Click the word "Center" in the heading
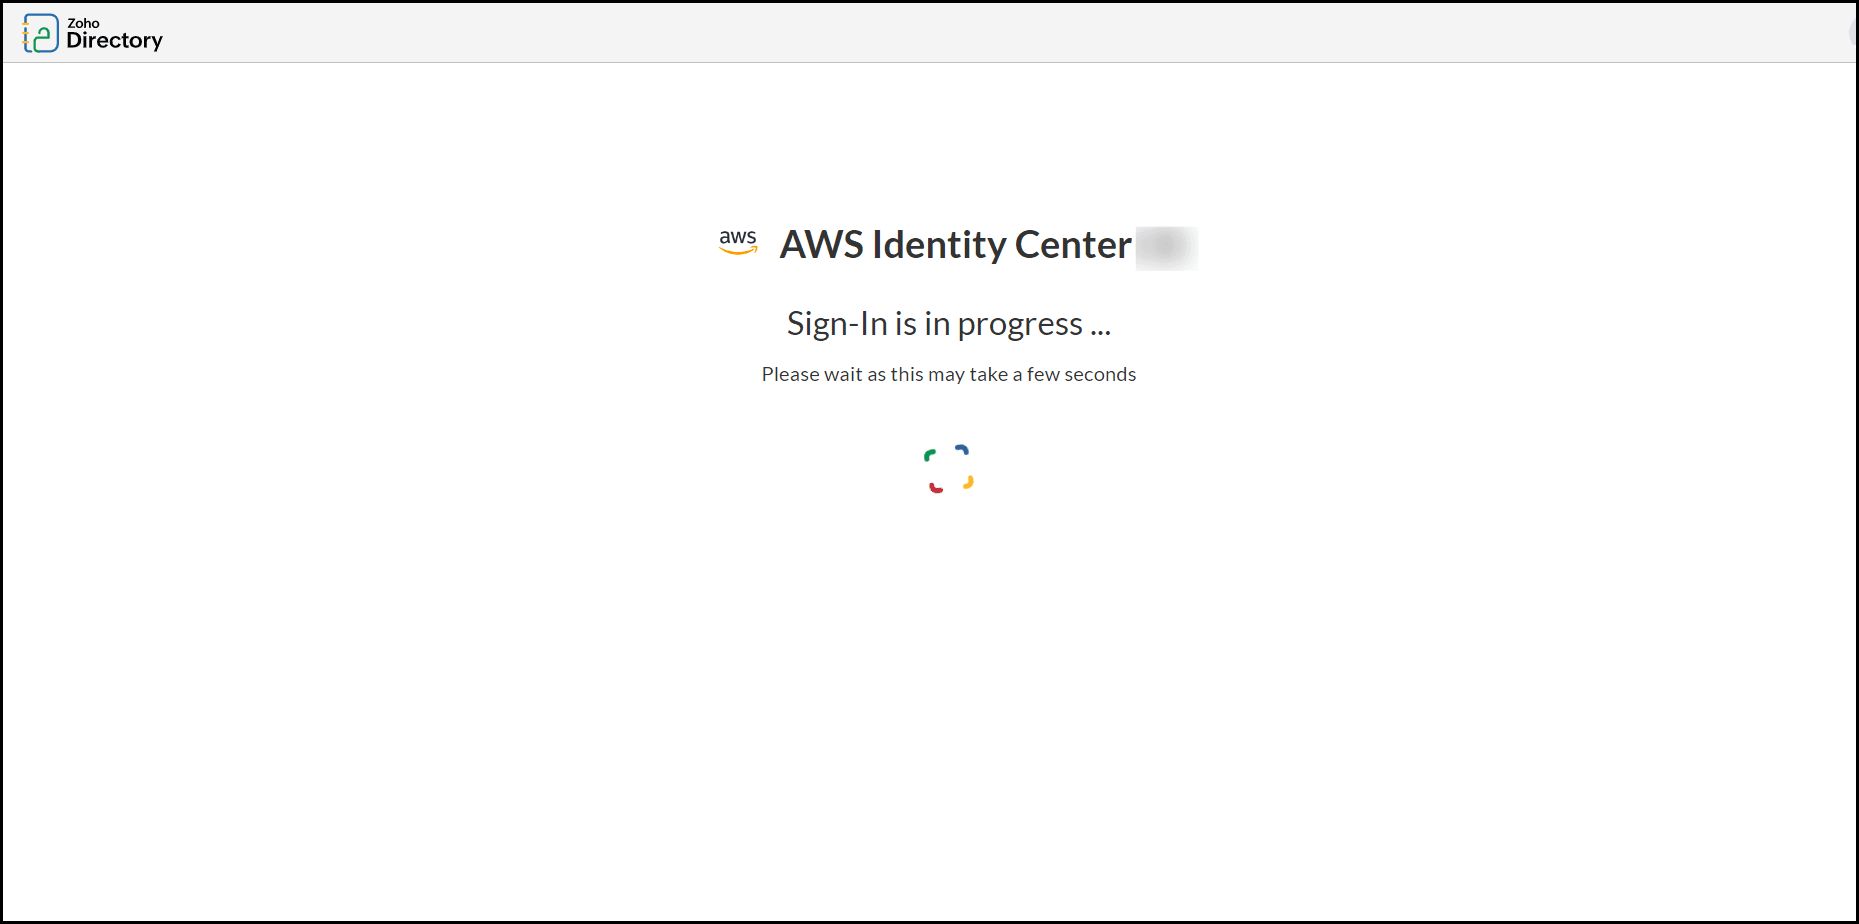This screenshot has width=1859, height=924. pos(1073,245)
